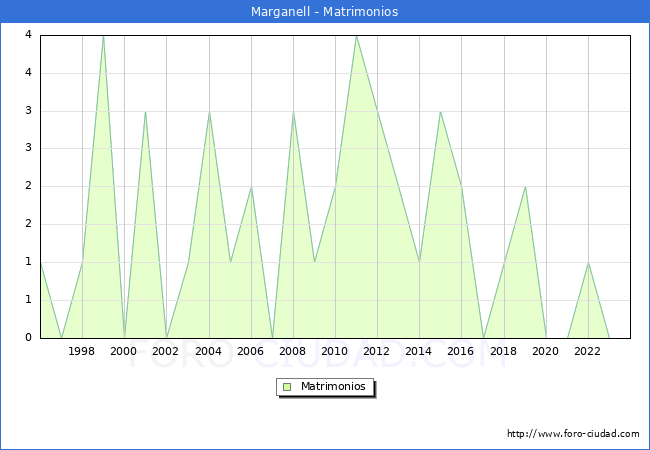Select the 2006 label on the x-axis
Viewport: 650px width, 450px height.
pyautogui.click(x=250, y=351)
